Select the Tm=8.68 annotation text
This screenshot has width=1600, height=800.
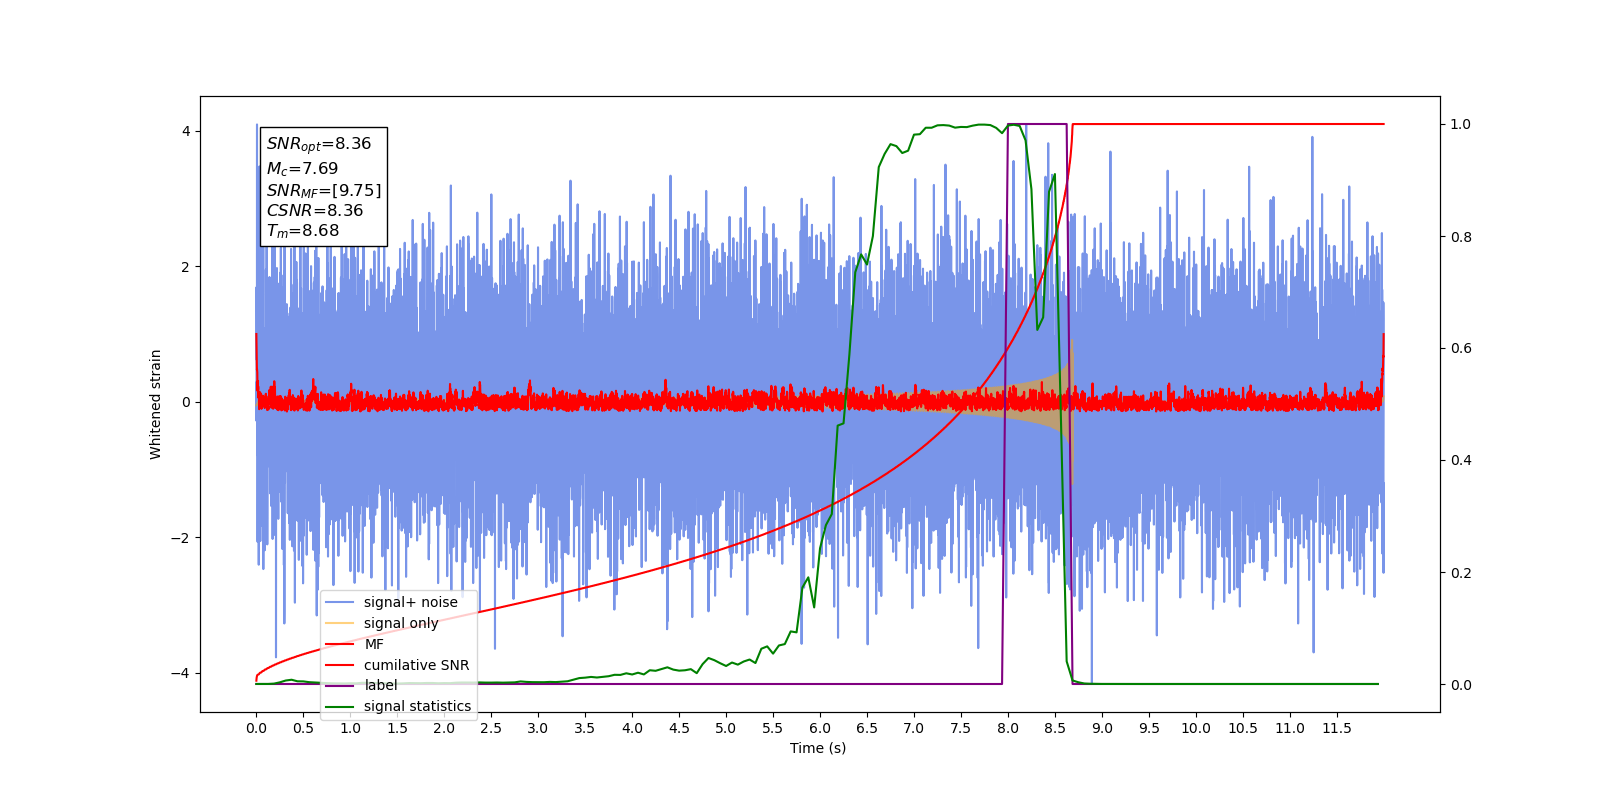tap(303, 231)
